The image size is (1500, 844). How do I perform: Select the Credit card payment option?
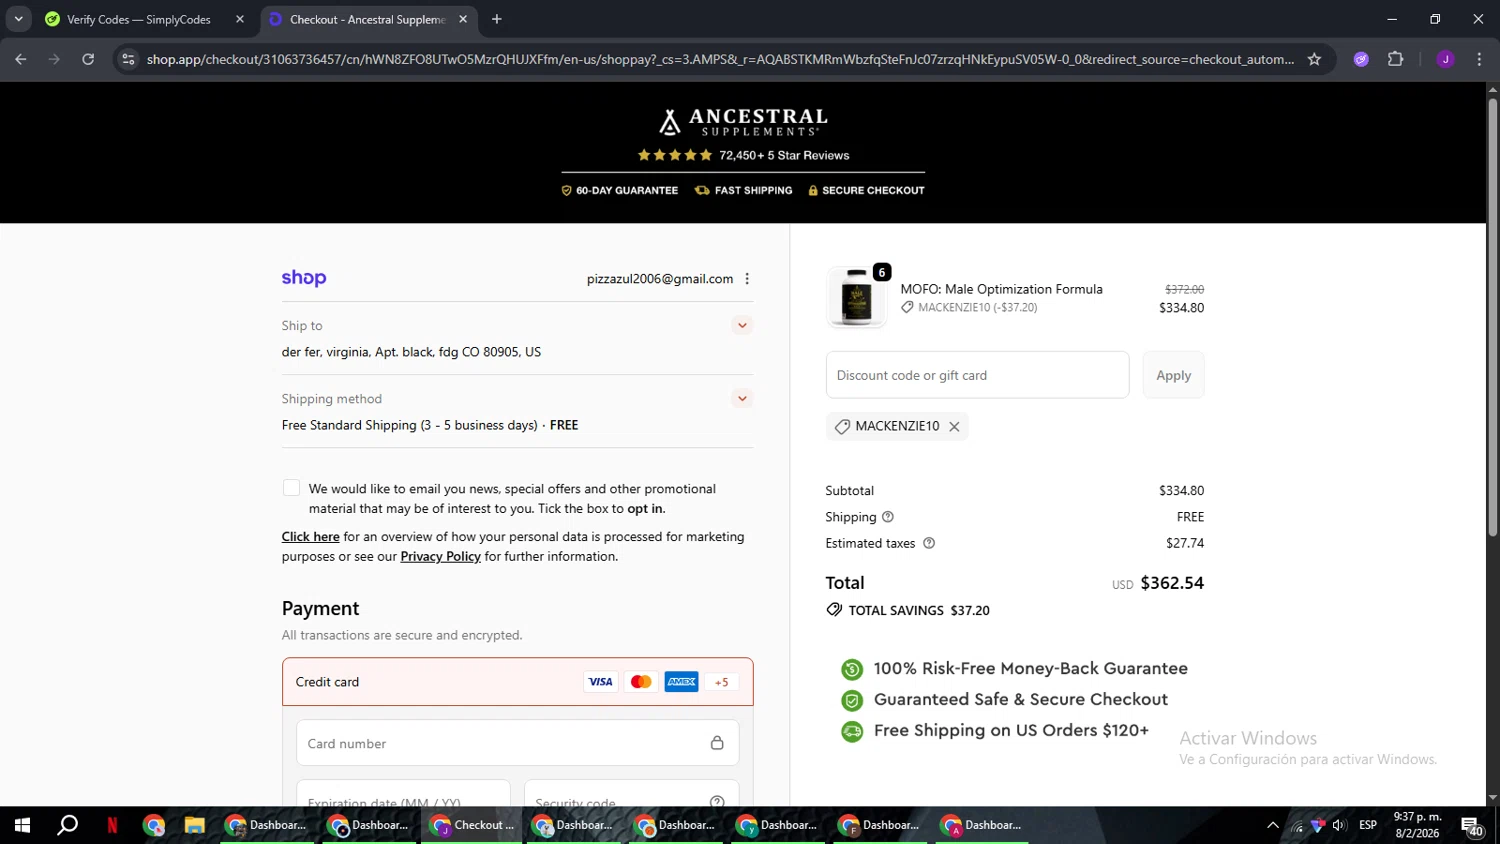(517, 682)
